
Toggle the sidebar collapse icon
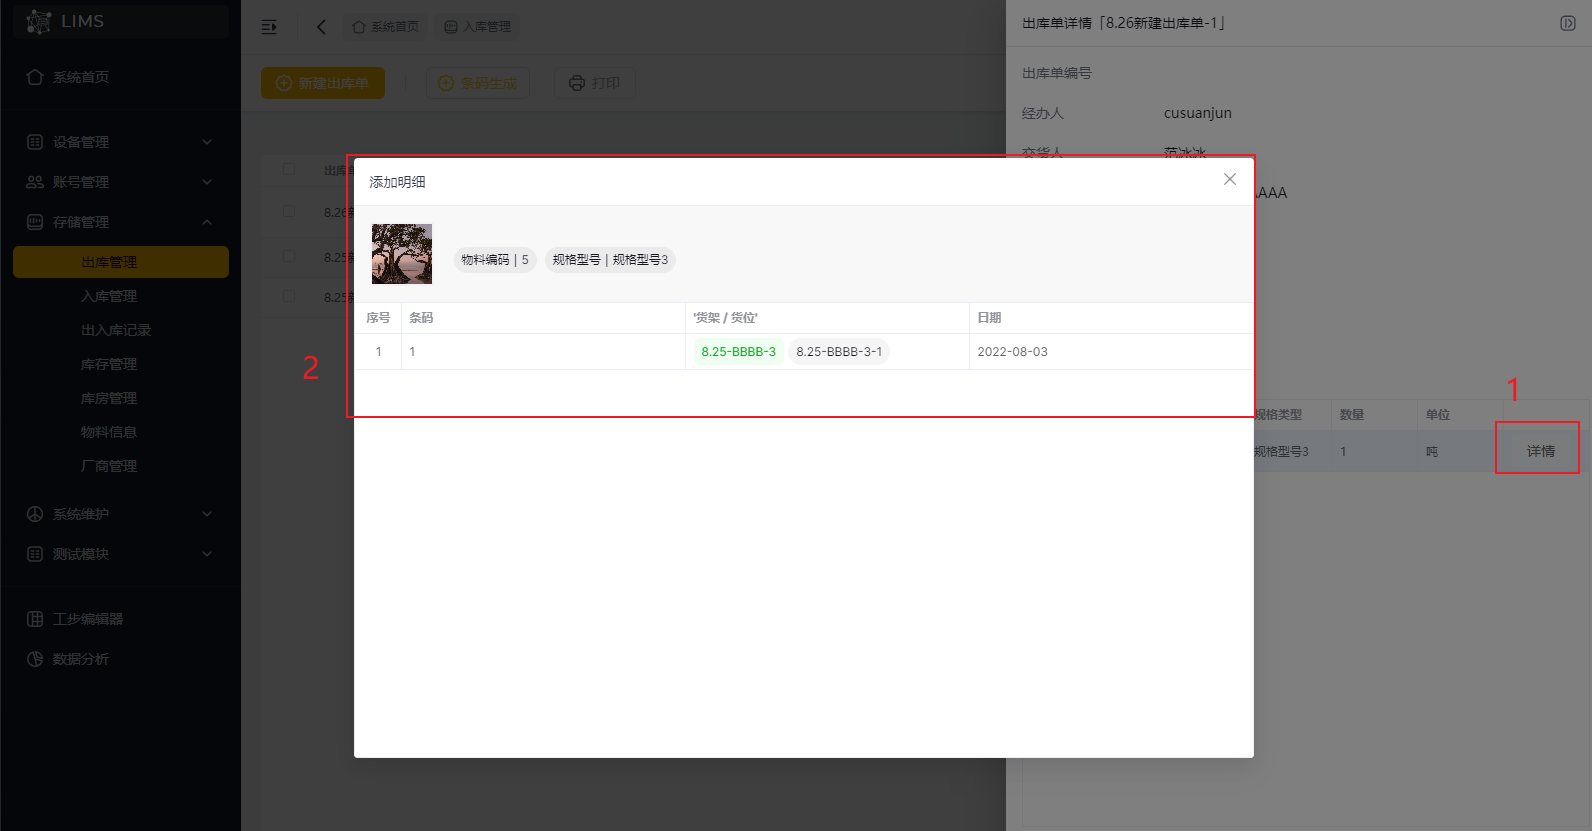(x=269, y=27)
